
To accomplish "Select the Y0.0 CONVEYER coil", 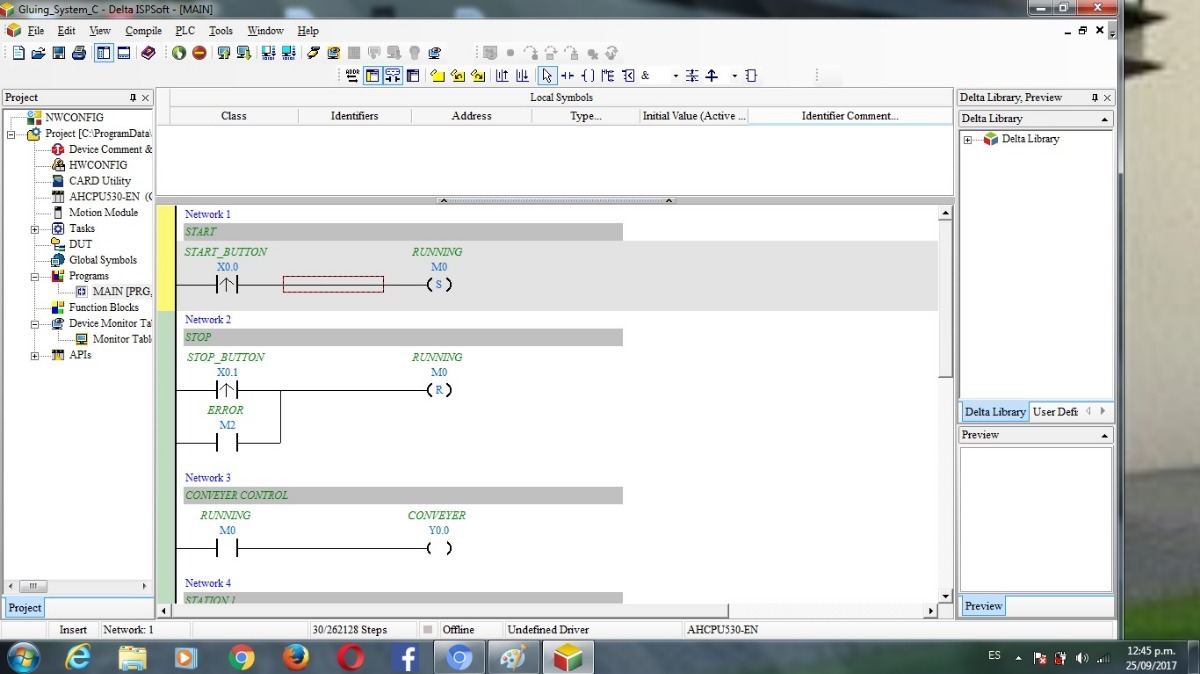I will tap(438, 548).
